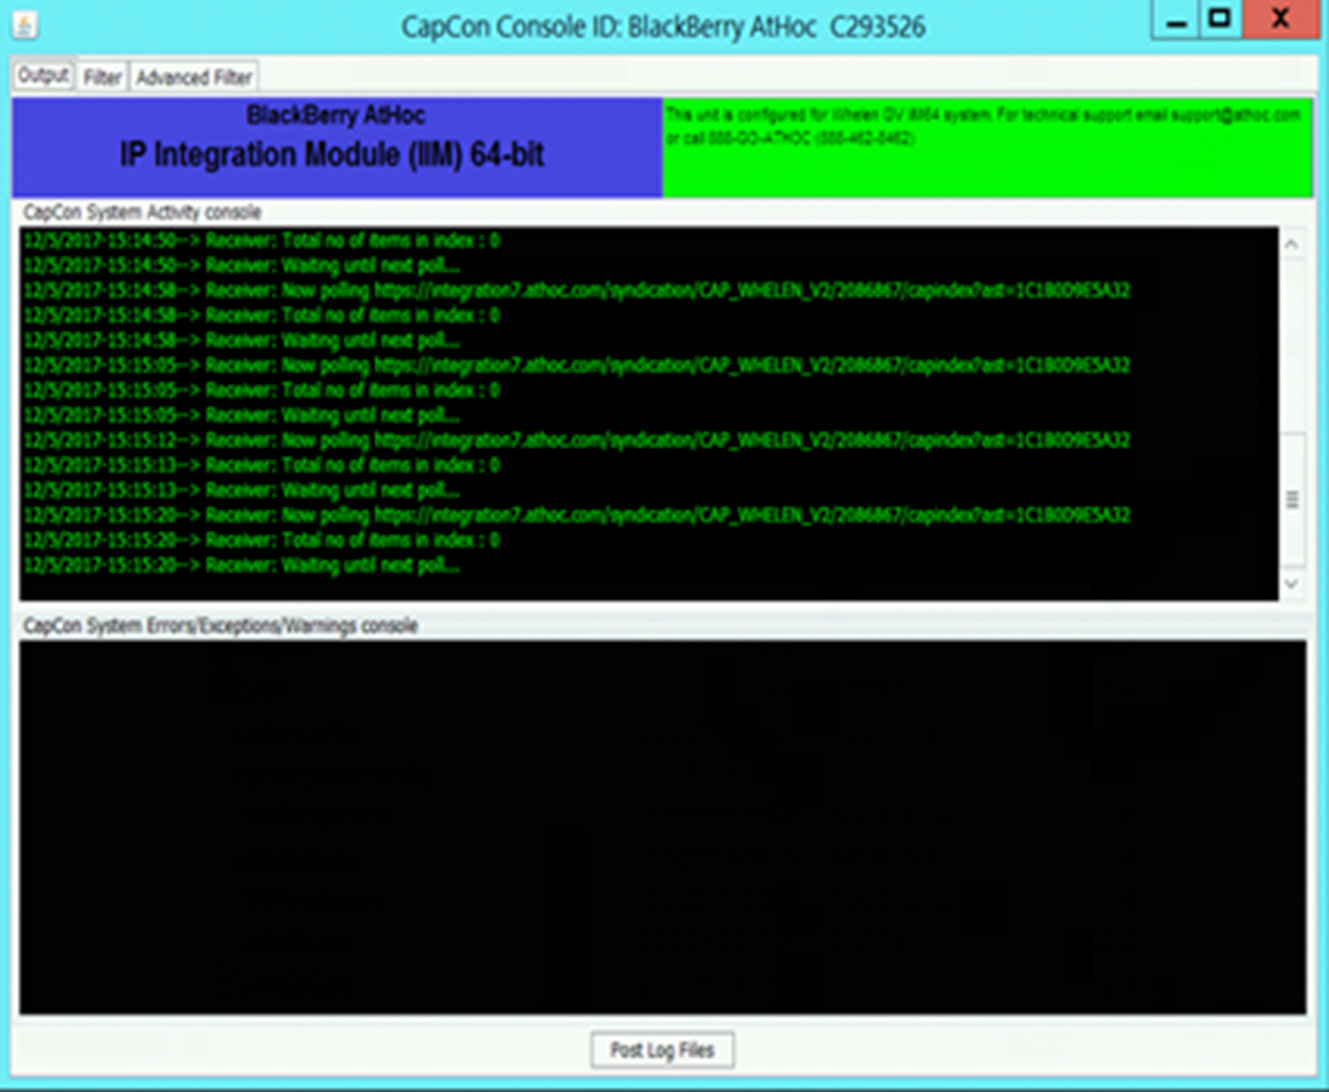Click the green technical support info text
Viewport: 1329px width, 1092px height.
pyautogui.click(x=982, y=126)
